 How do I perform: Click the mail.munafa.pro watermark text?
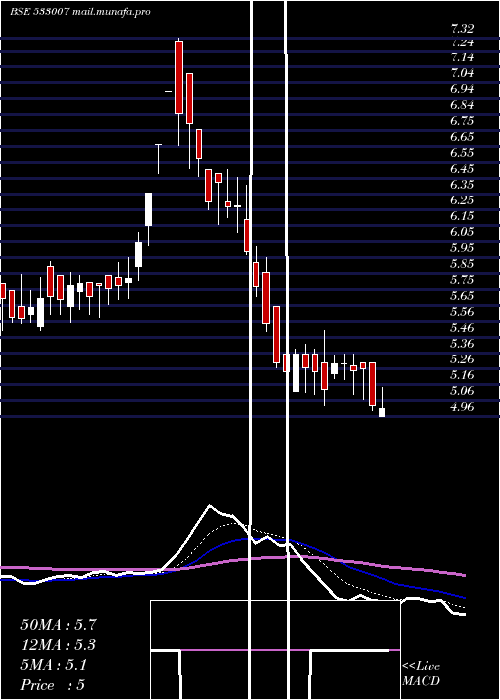click(x=111, y=12)
